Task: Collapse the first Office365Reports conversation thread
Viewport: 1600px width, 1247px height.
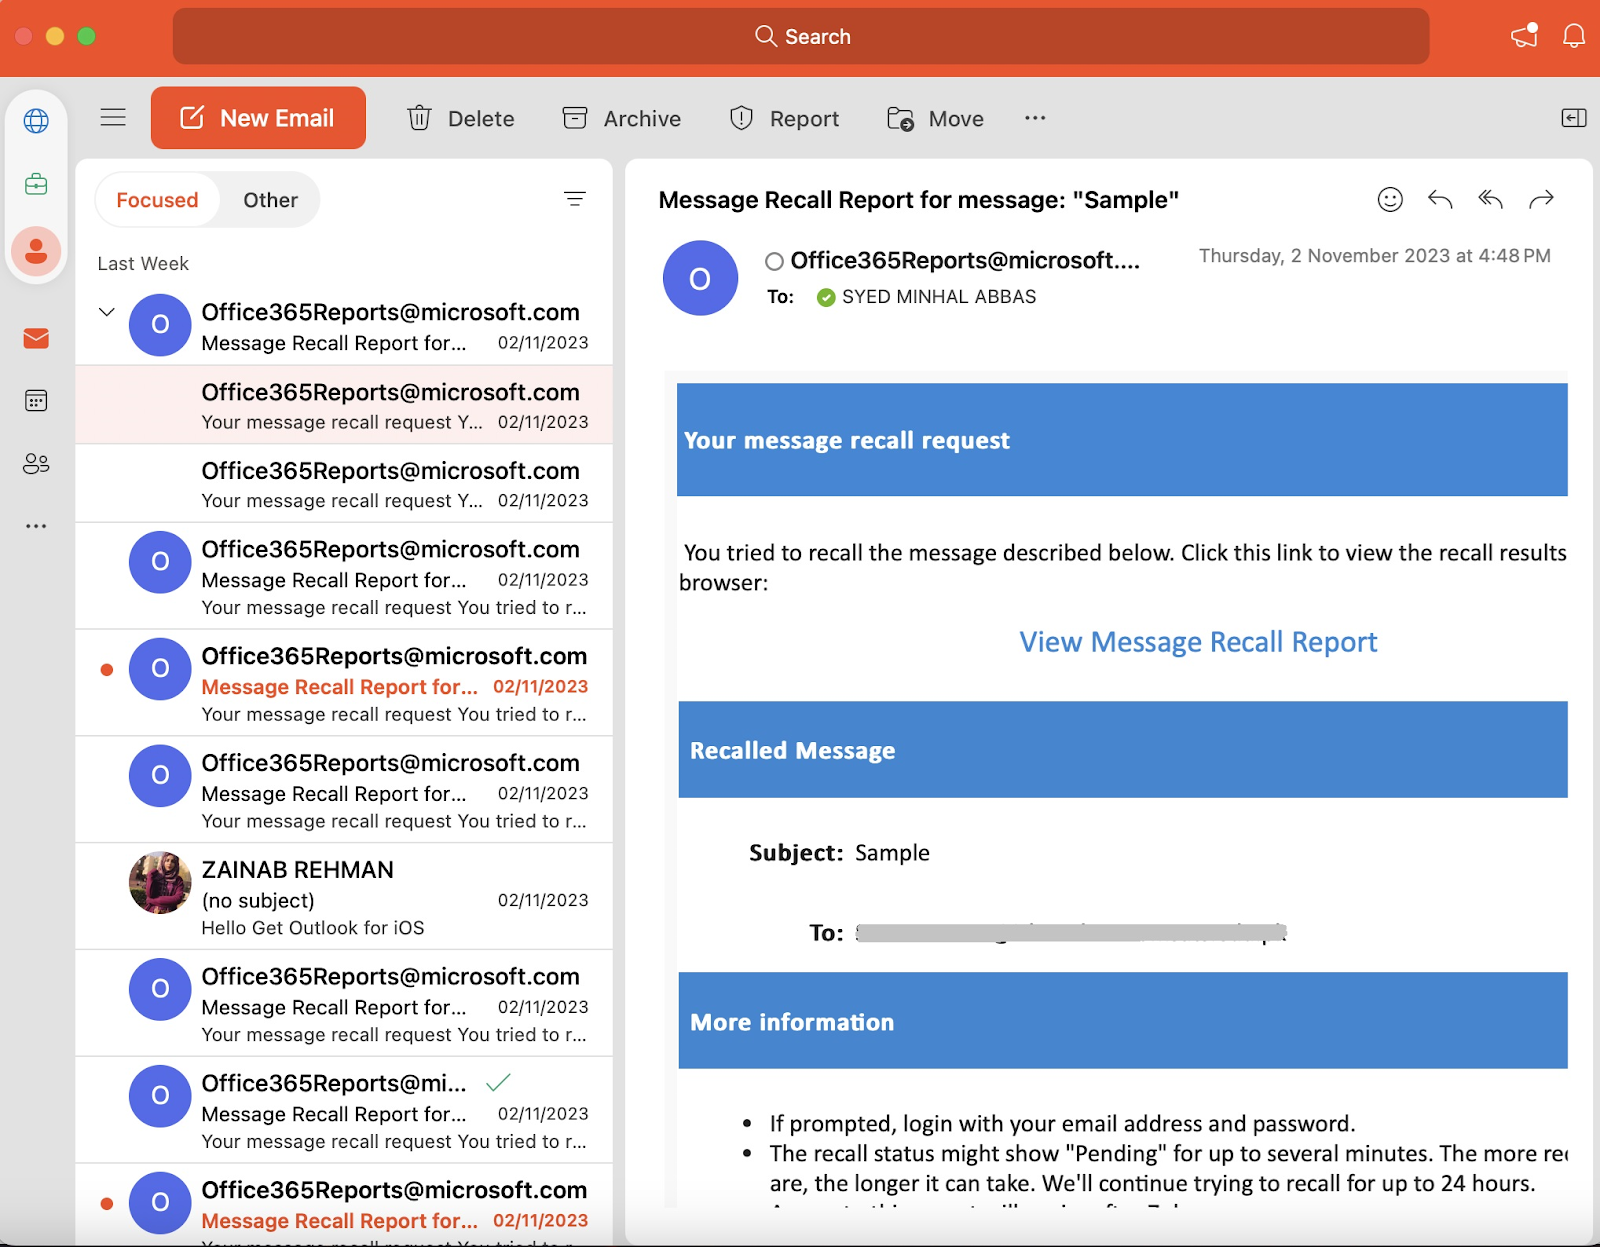Action: (x=107, y=312)
